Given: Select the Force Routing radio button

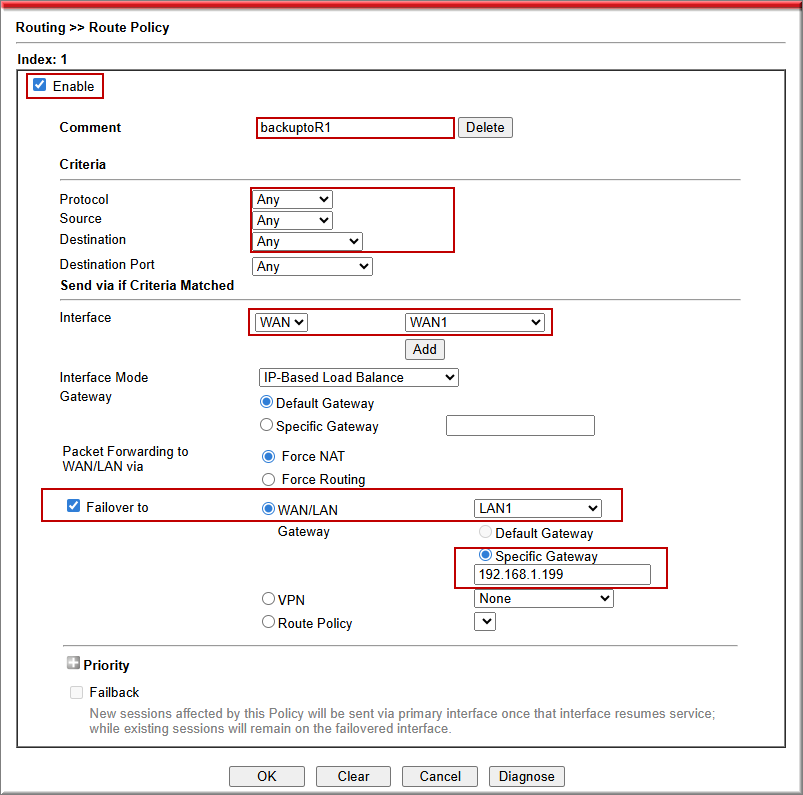Looking at the screenshot, I should pyautogui.click(x=267, y=479).
